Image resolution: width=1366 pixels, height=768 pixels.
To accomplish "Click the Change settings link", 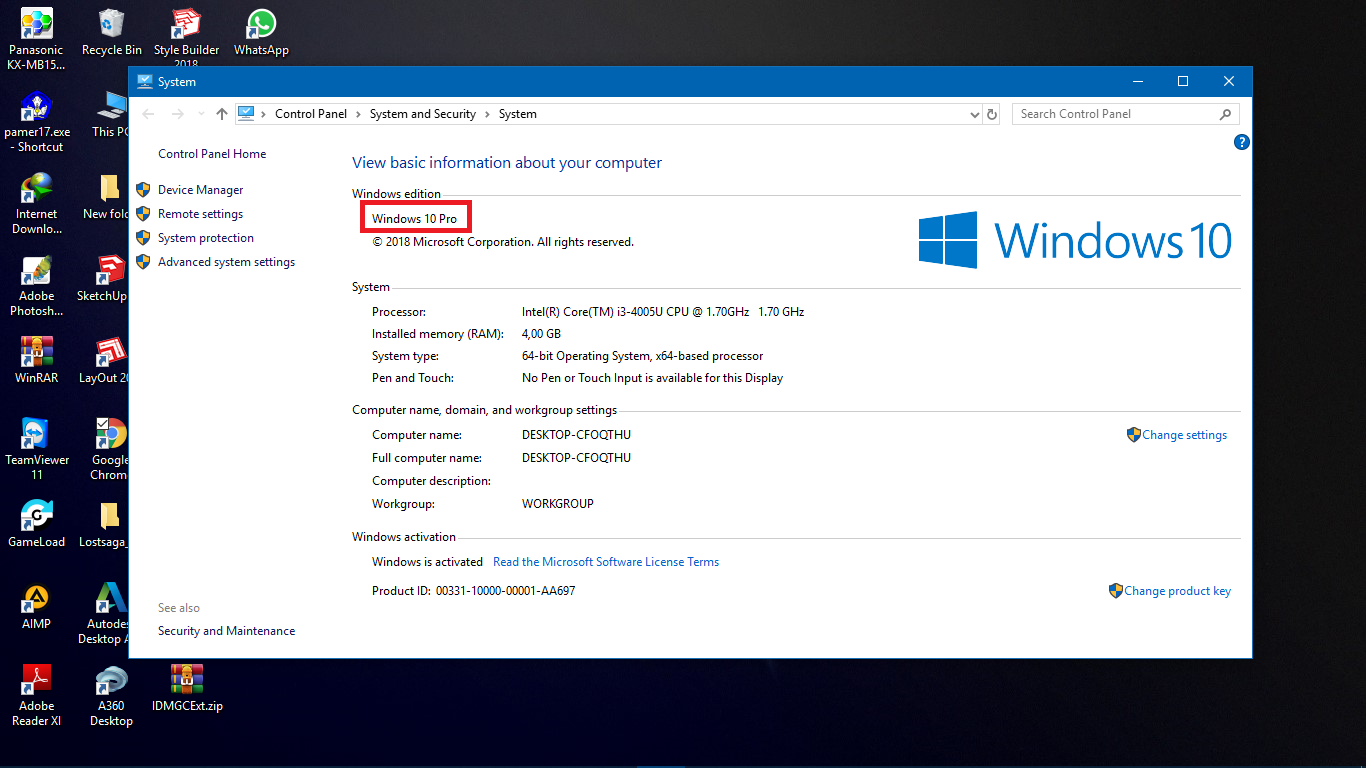I will (x=1184, y=434).
